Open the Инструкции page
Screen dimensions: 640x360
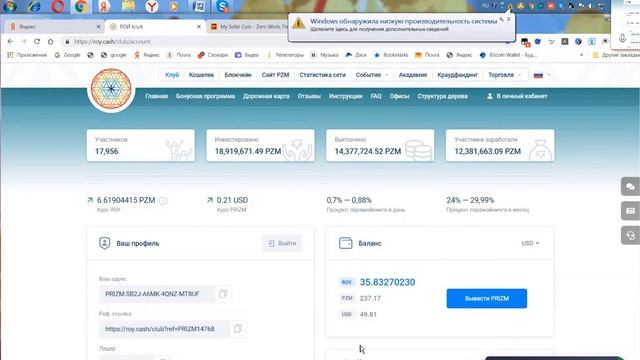[345, 96]
